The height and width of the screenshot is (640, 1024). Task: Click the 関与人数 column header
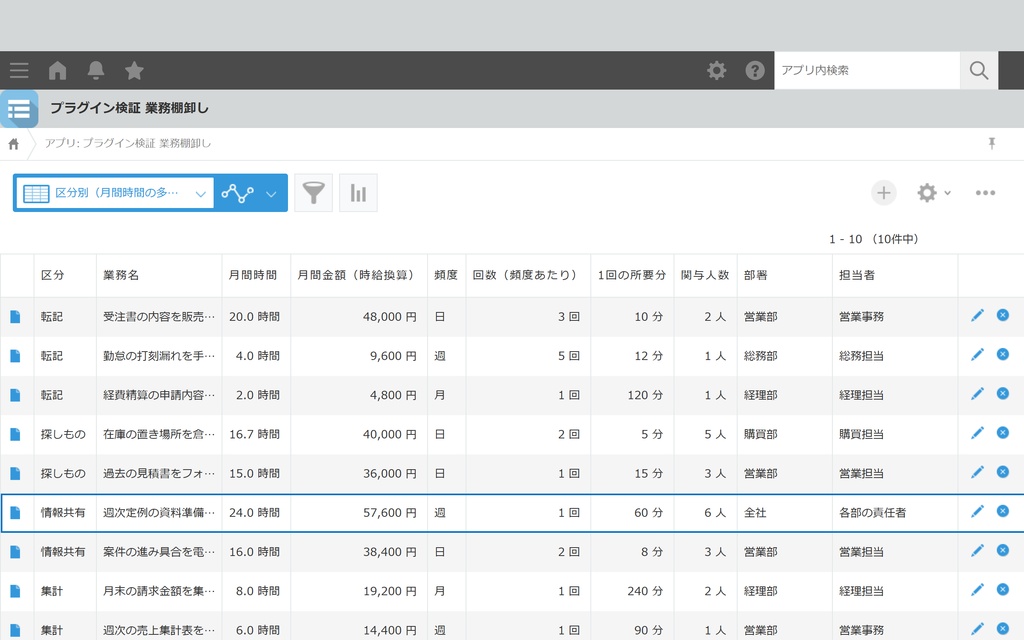[x=705, y=275]
